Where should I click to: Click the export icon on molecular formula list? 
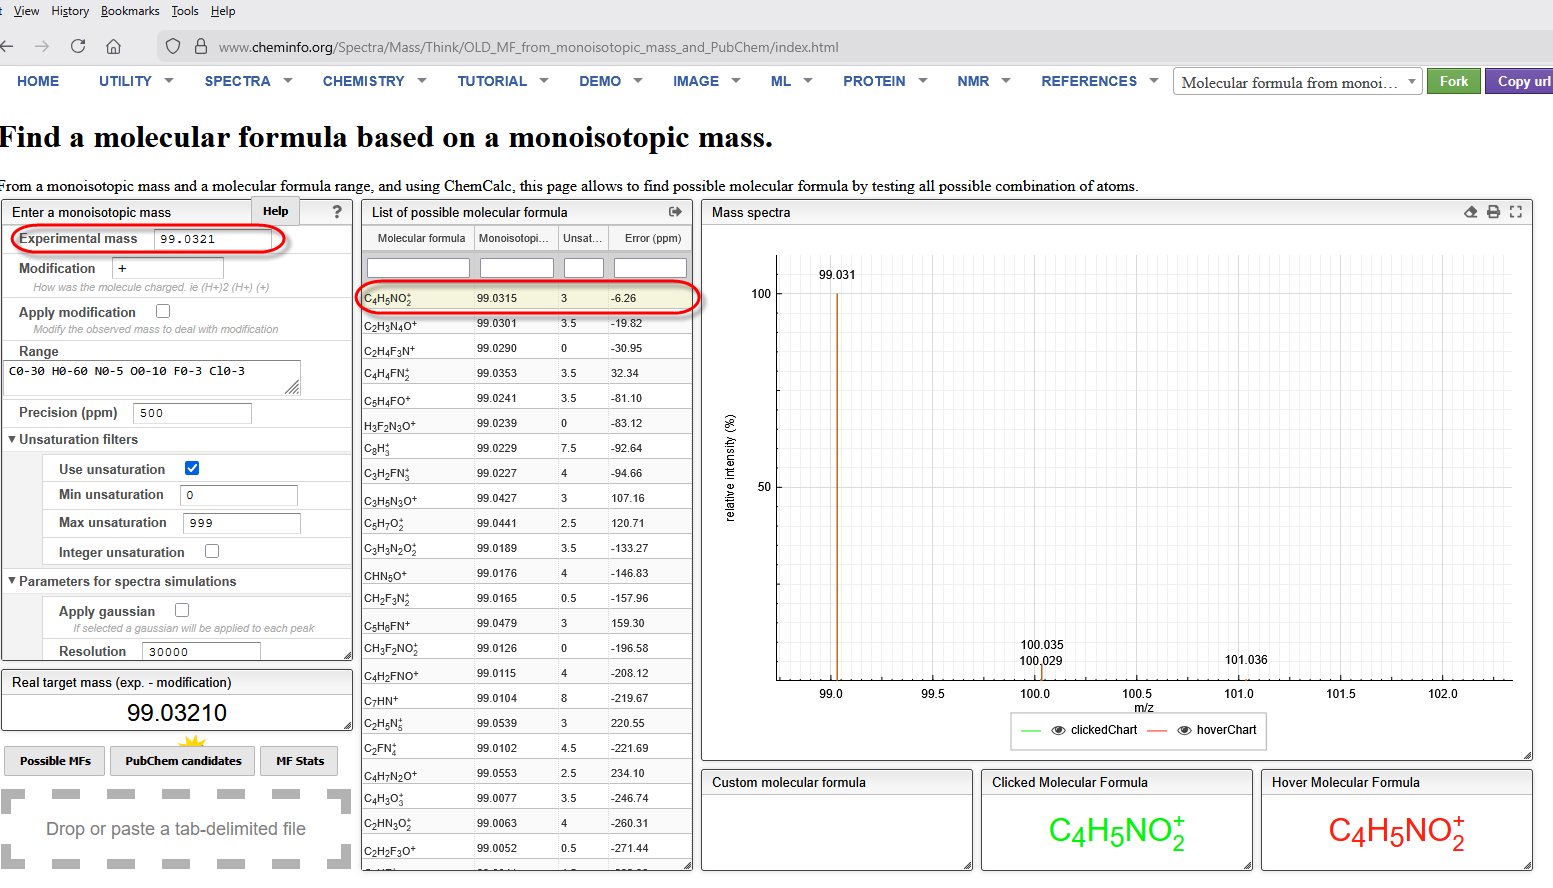(x=675, y=212)
